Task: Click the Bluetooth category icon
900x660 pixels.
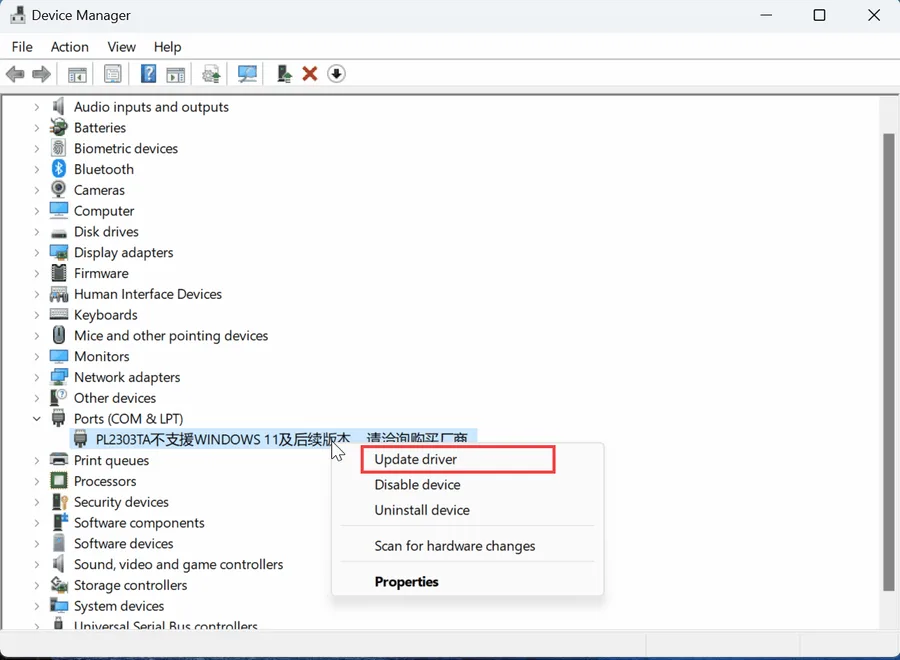Action: [59, 169]
